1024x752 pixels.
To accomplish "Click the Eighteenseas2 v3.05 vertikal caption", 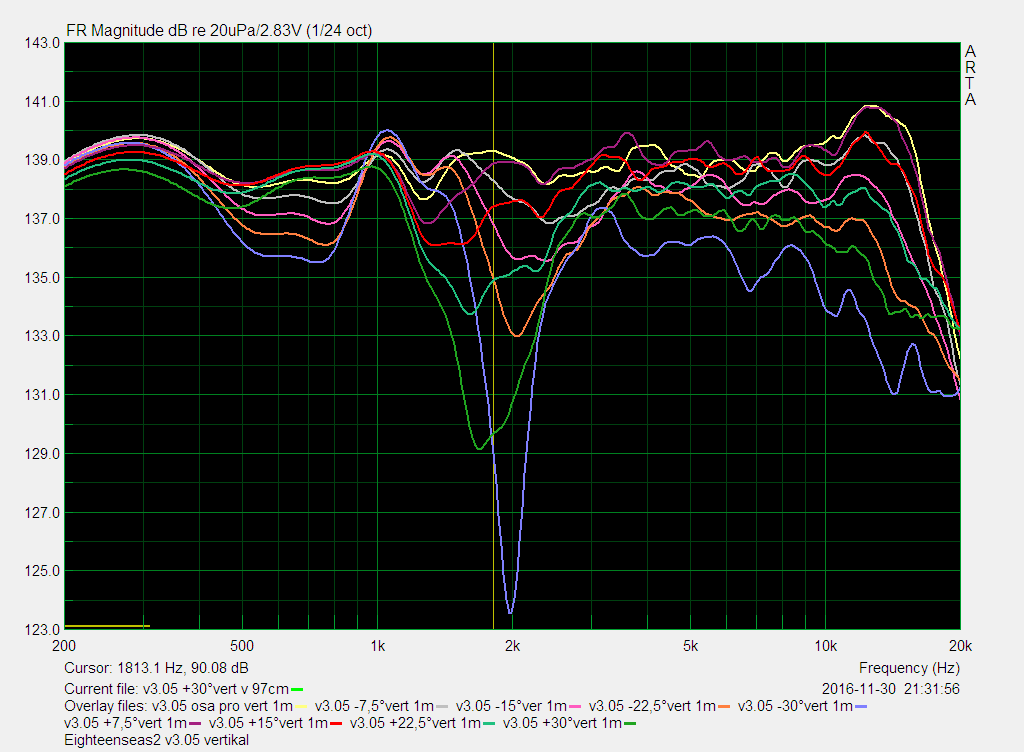I will [157, 740].
